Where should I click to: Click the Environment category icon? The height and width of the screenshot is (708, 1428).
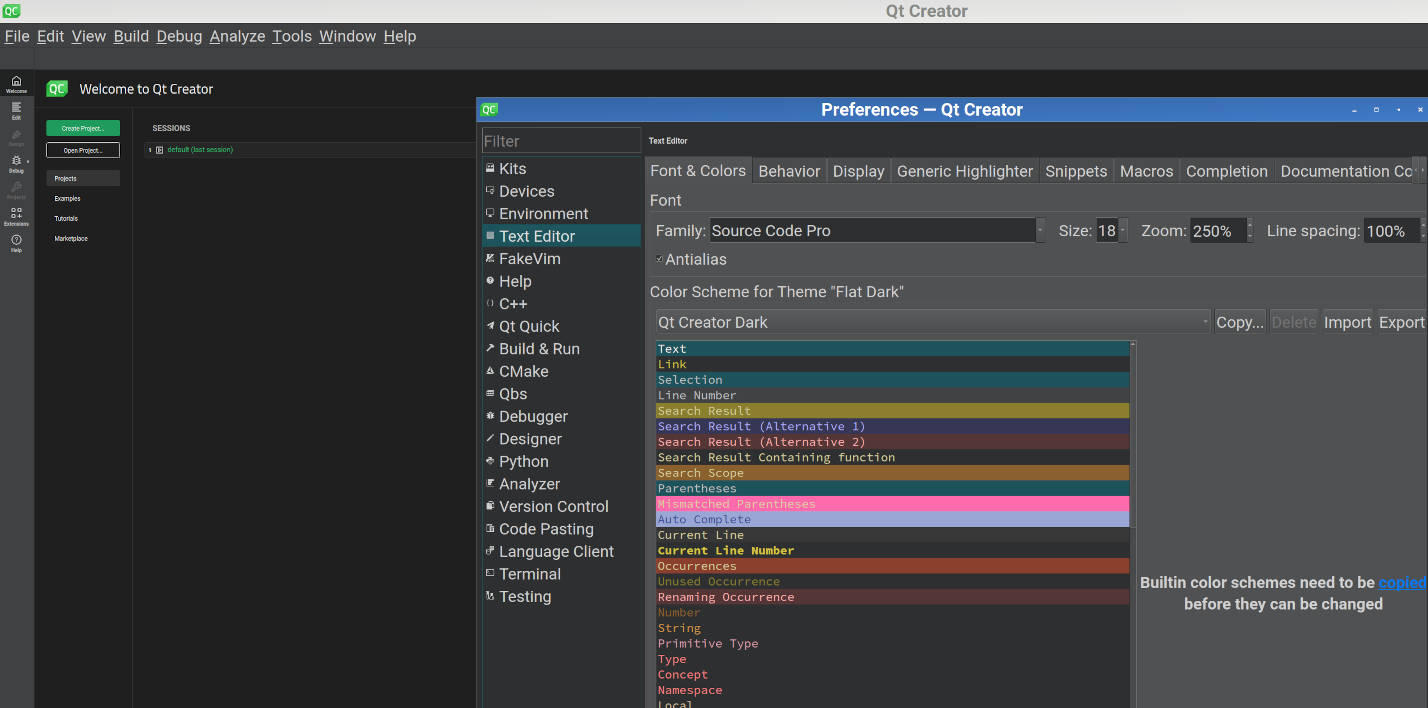tap(490, 213)
